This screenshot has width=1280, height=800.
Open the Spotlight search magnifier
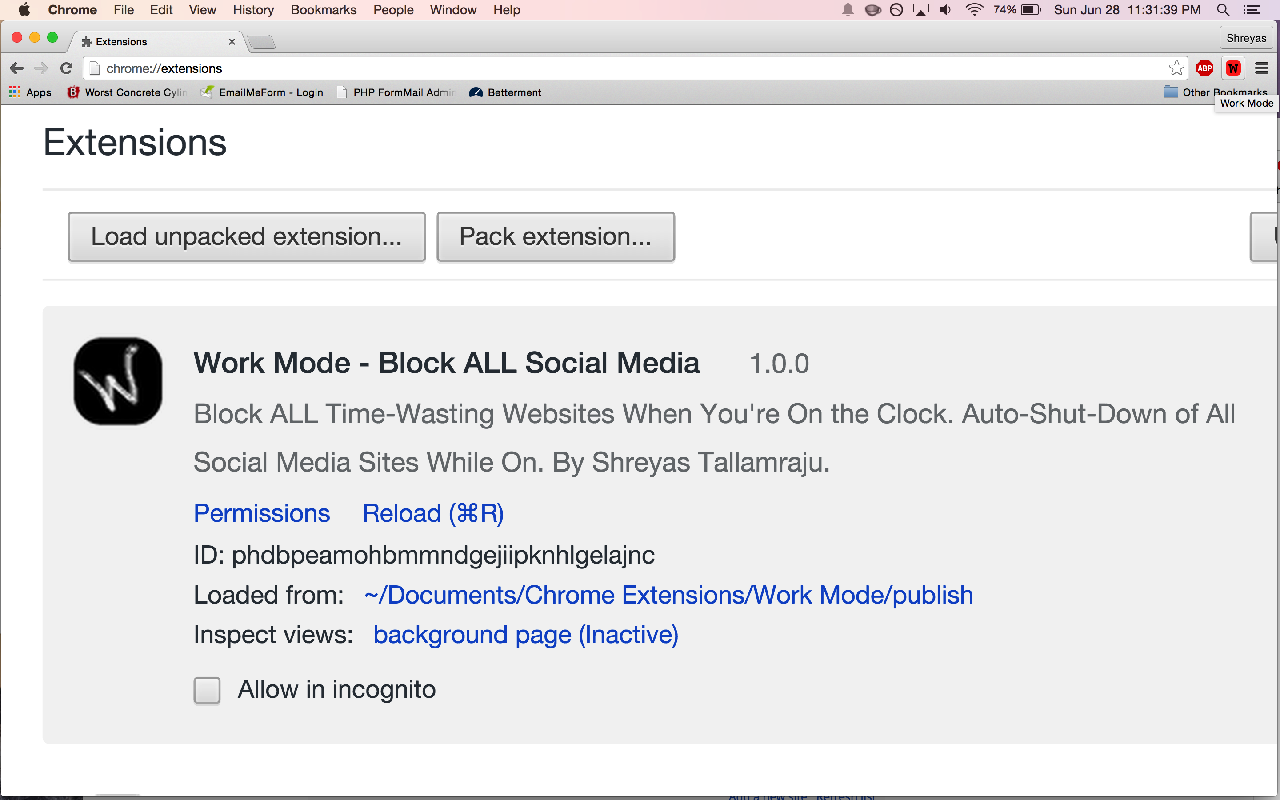tap(1222, 10)
